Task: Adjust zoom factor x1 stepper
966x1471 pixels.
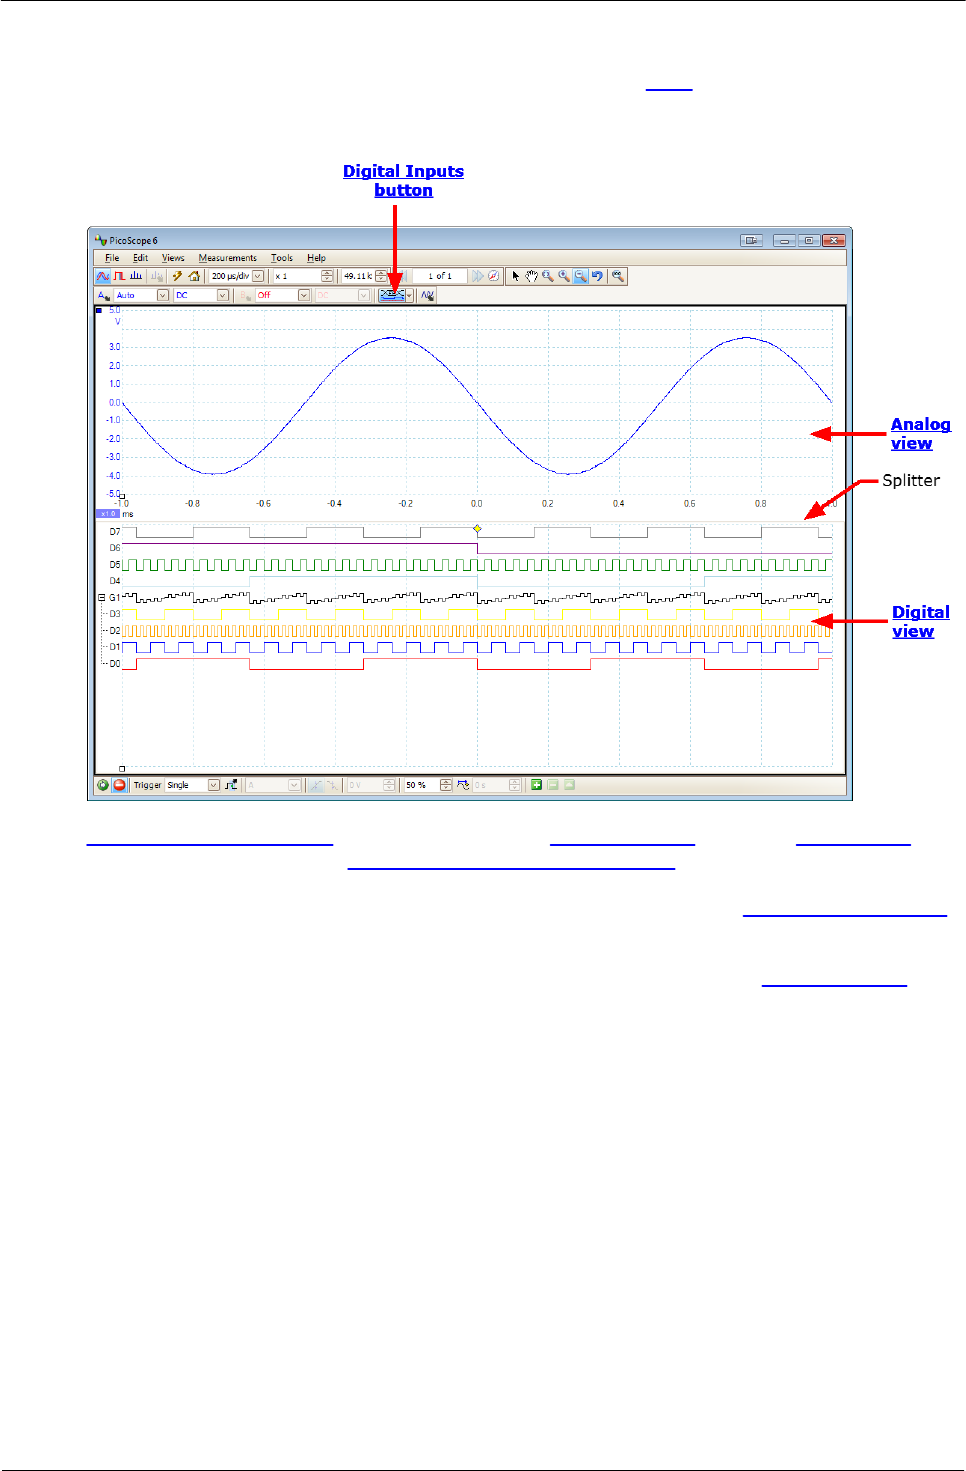Action: tap(326, 276)
